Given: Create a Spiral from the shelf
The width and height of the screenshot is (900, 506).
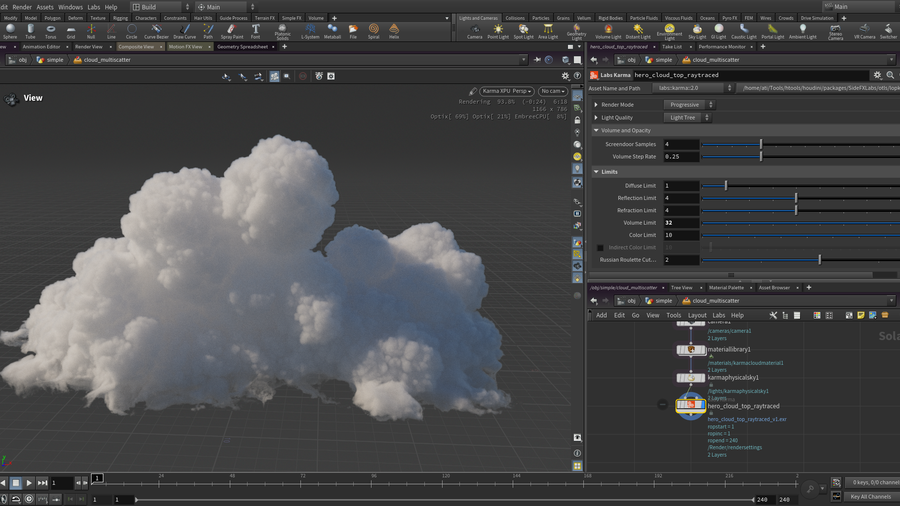Looking at the screenshot, I should pyautogui.click(x=374, y=31).
